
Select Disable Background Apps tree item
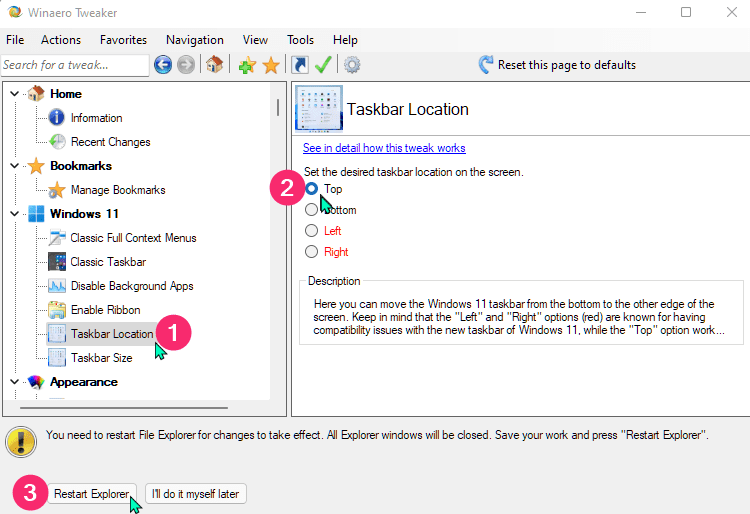[x=132, y=285]
